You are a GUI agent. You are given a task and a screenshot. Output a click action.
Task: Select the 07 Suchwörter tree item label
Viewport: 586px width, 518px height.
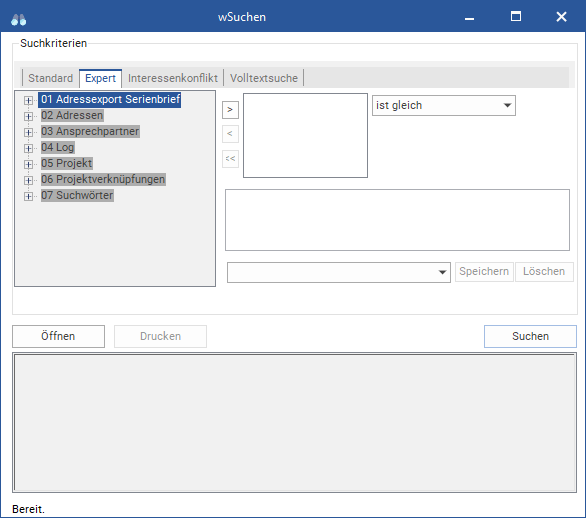[77, 195]
